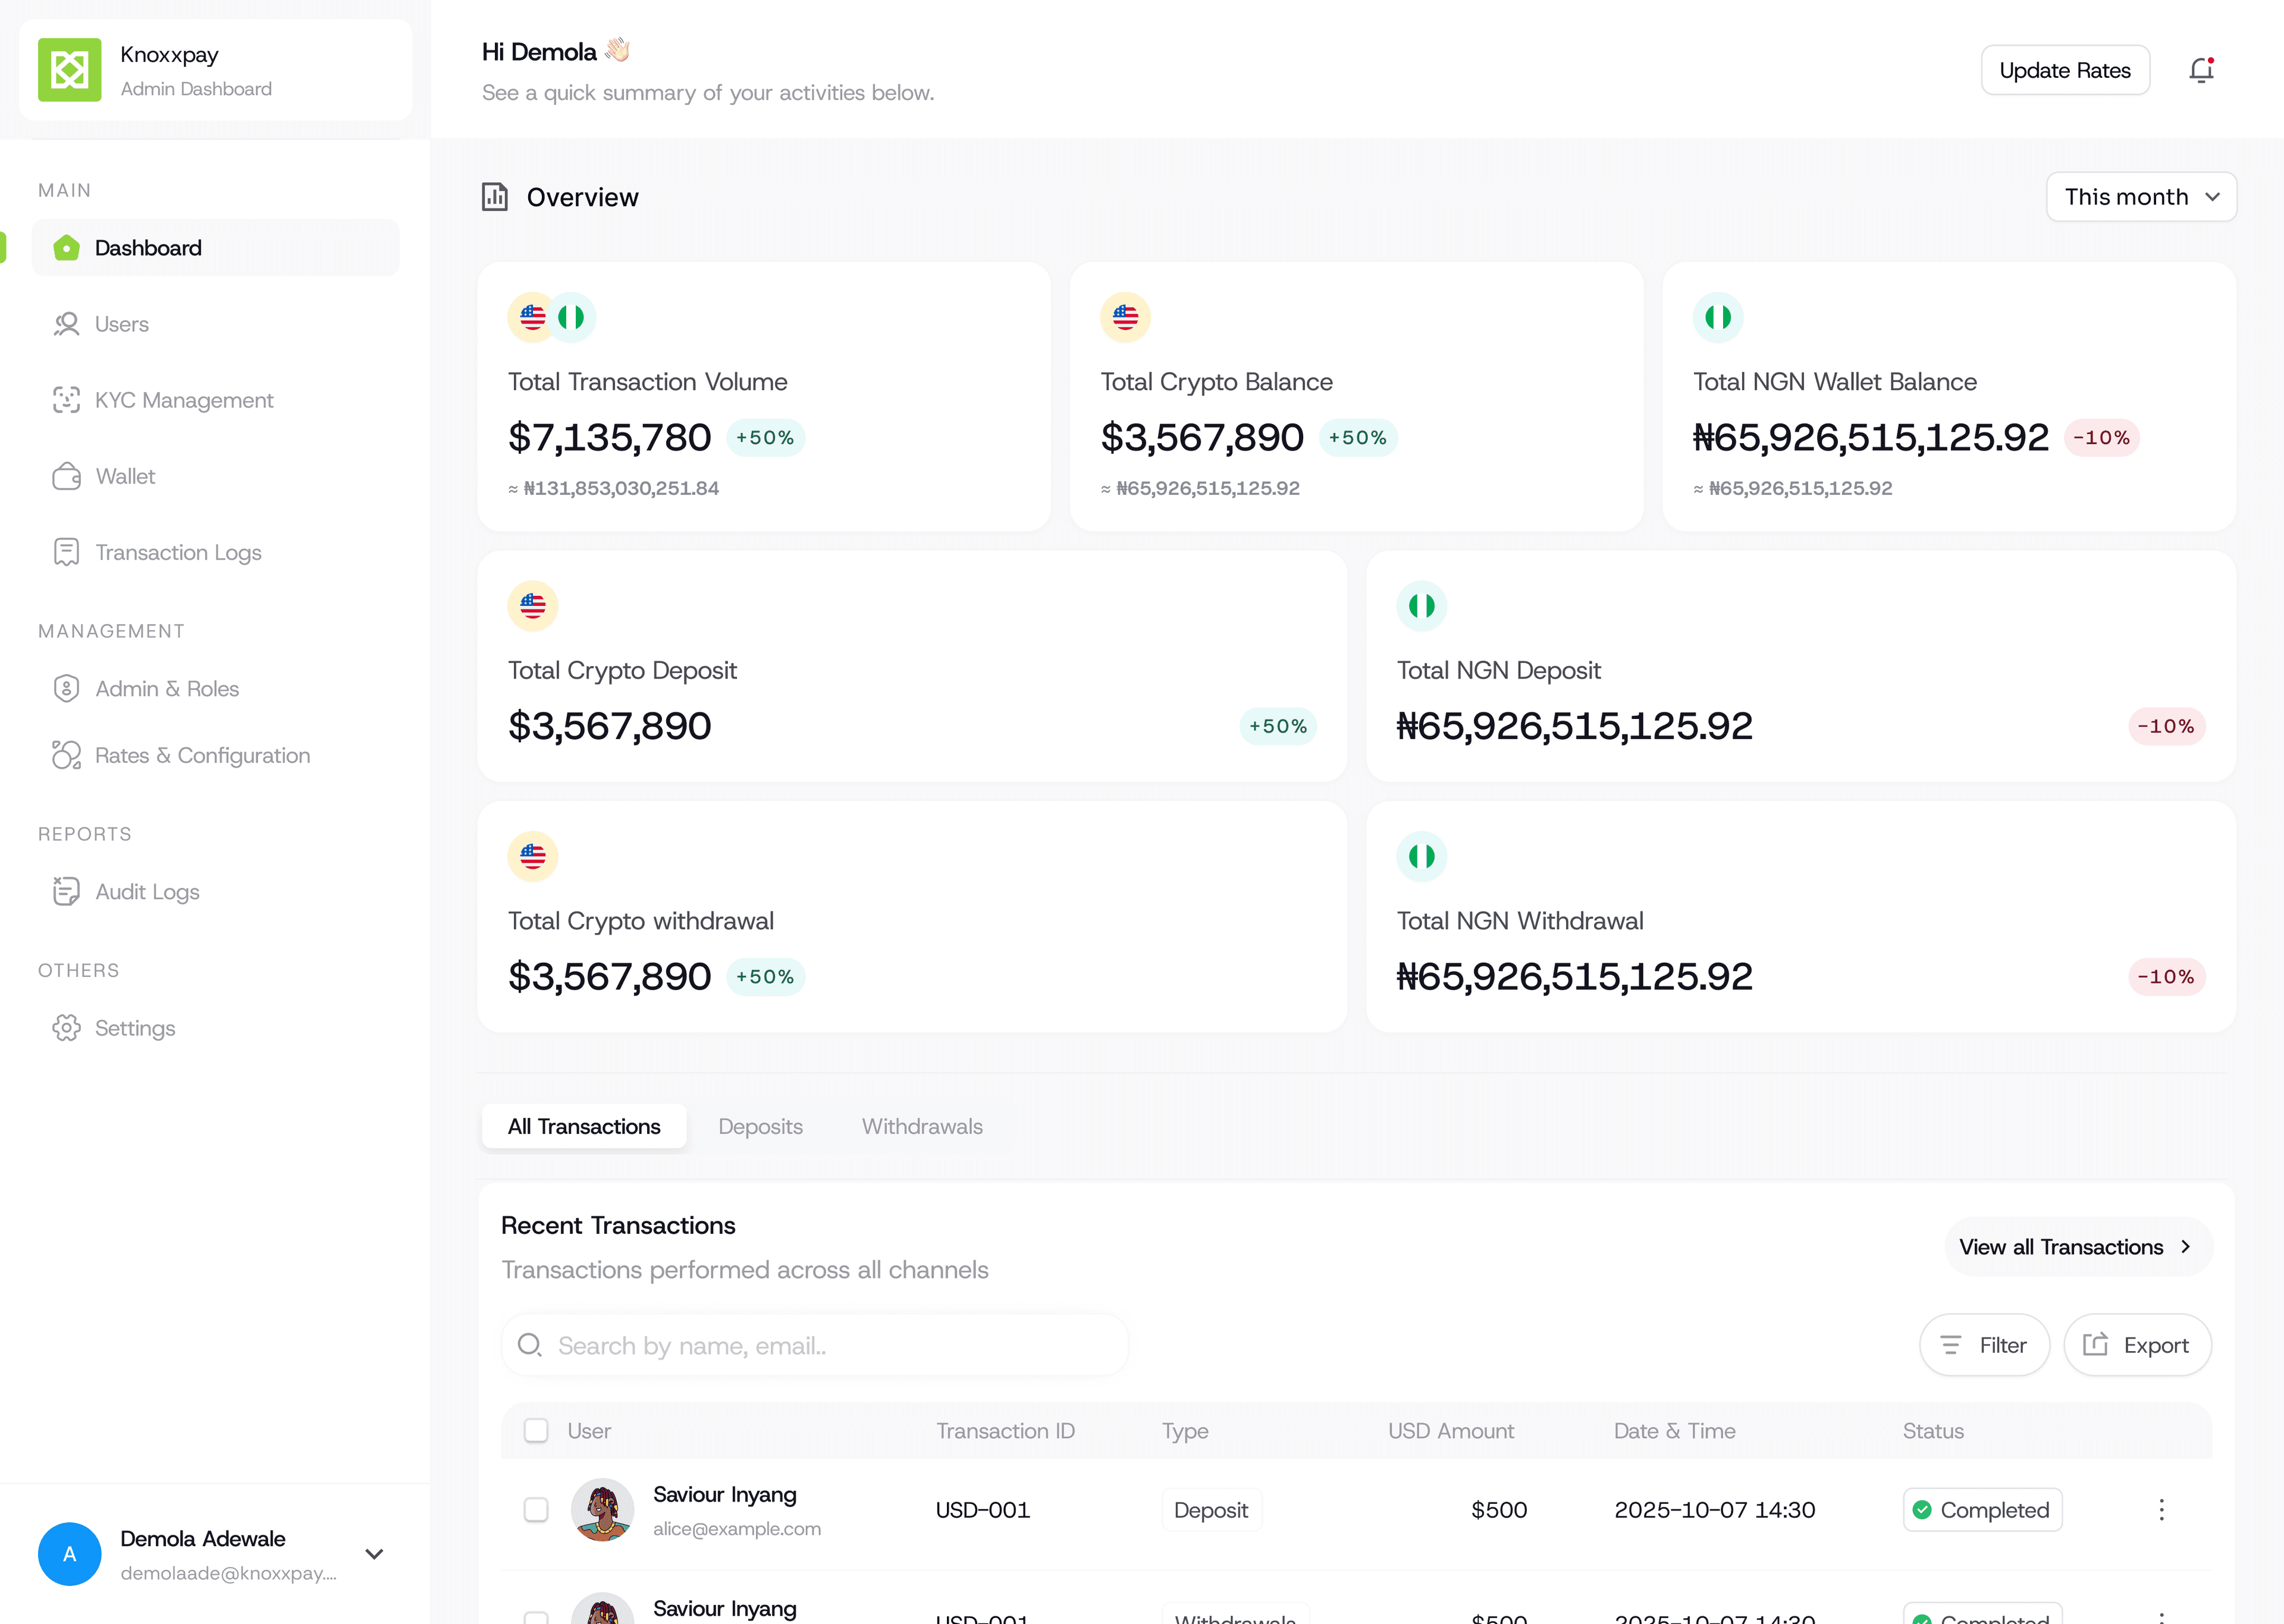Open the three-dot menu for USD-001 Deposit row
The width and height of the screenshot is (2284, 1624).
(x=2161, y=1510)
